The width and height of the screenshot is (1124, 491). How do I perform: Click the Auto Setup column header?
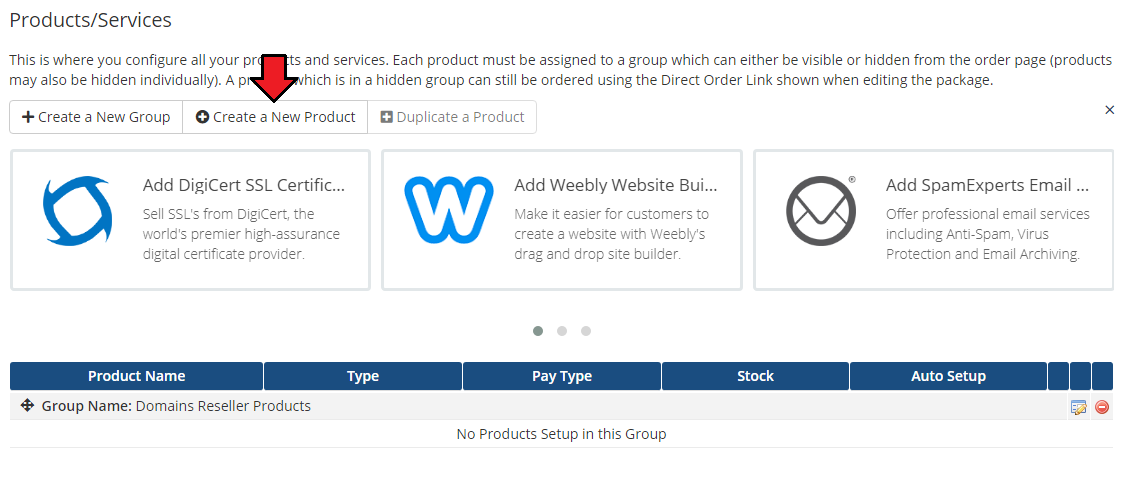948,376
